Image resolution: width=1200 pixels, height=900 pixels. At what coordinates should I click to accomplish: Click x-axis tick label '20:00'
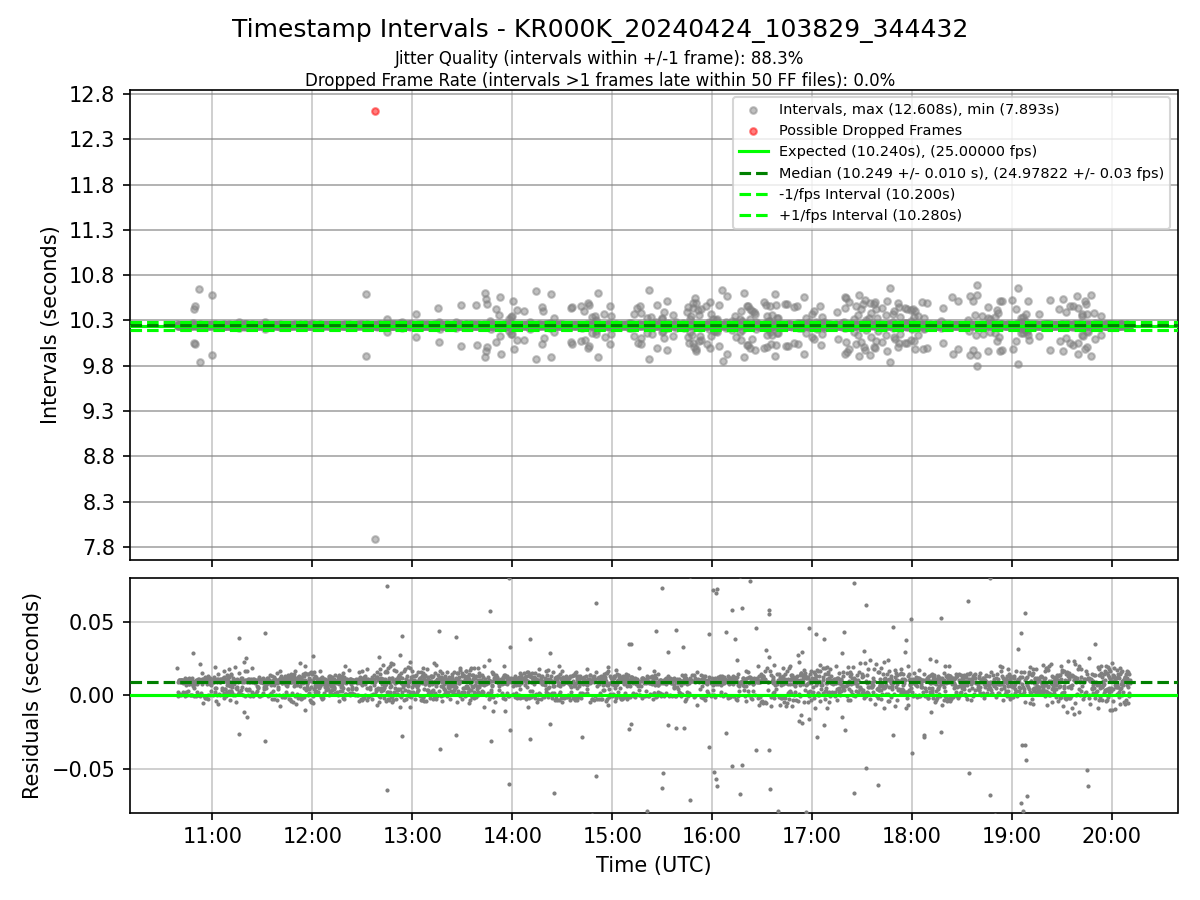coord(1112,834)
